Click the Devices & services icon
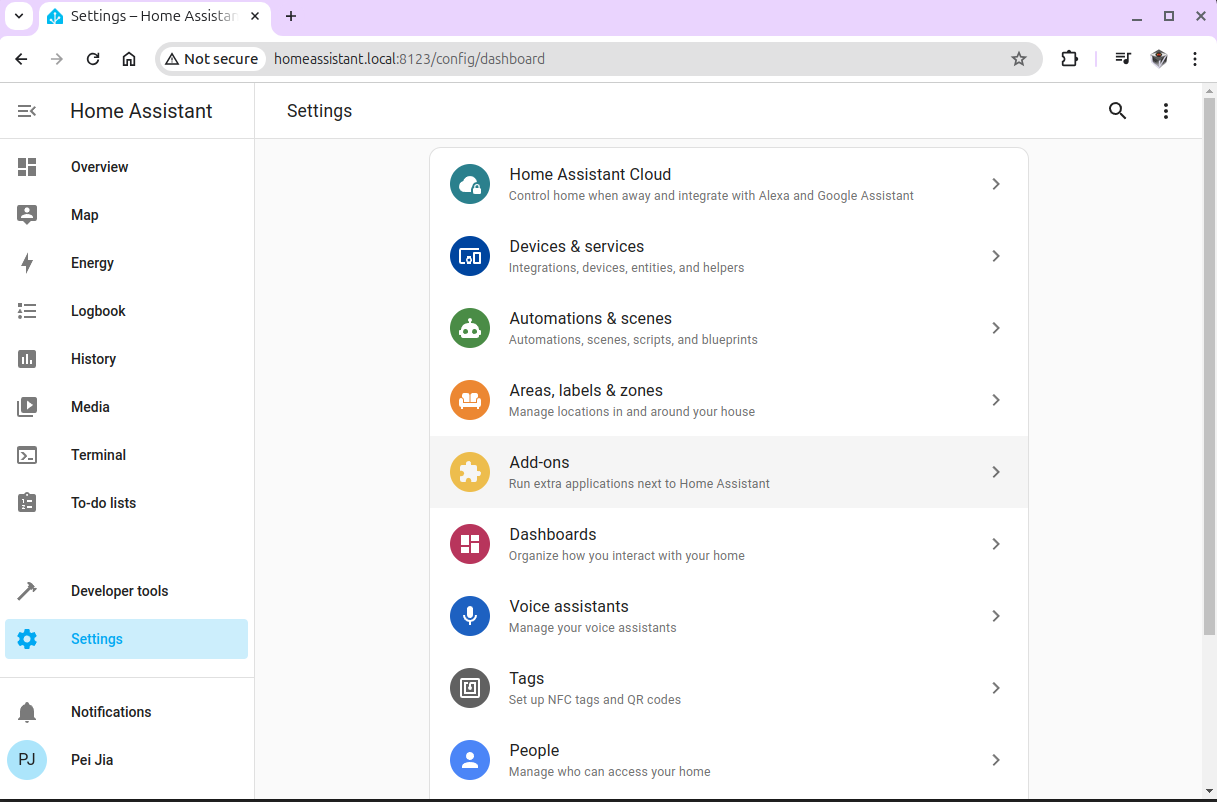Viewport: 1217px width, 802px height. [470, 256]
